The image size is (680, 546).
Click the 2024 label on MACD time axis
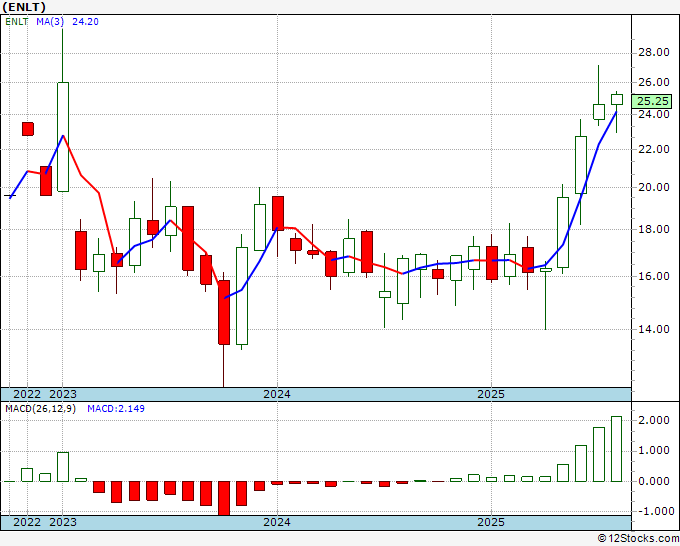277,522
